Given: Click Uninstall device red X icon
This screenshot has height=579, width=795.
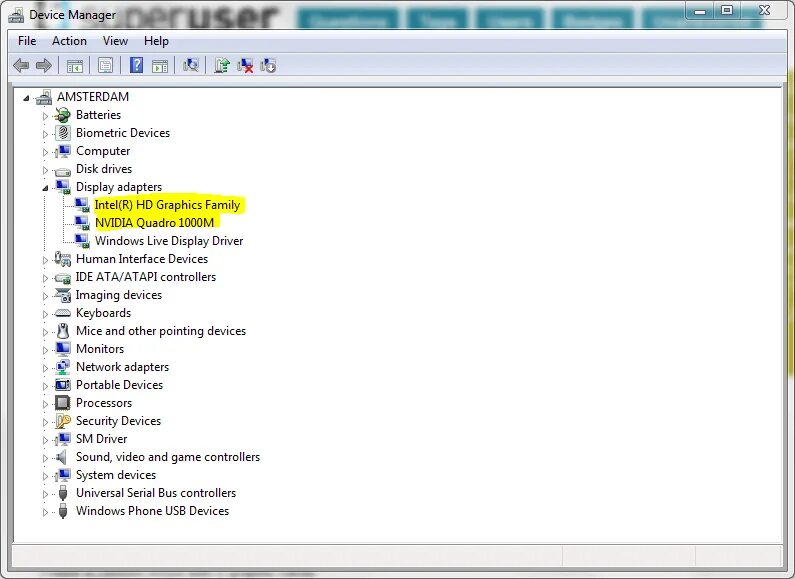Looking at the screenshot, I should [245, 65].
